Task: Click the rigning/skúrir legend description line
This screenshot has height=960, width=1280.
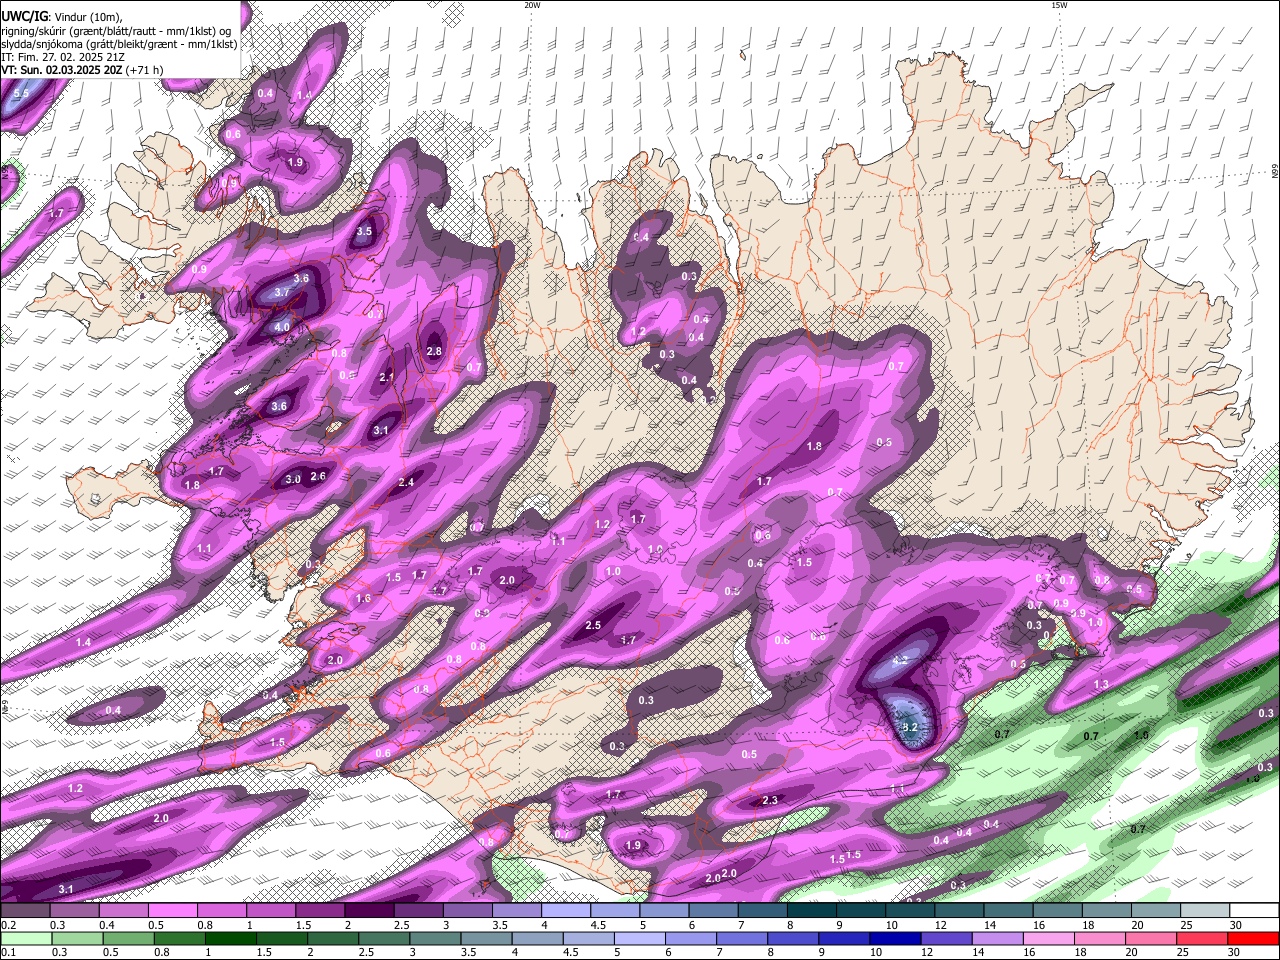Action: [x=117, y=31]
